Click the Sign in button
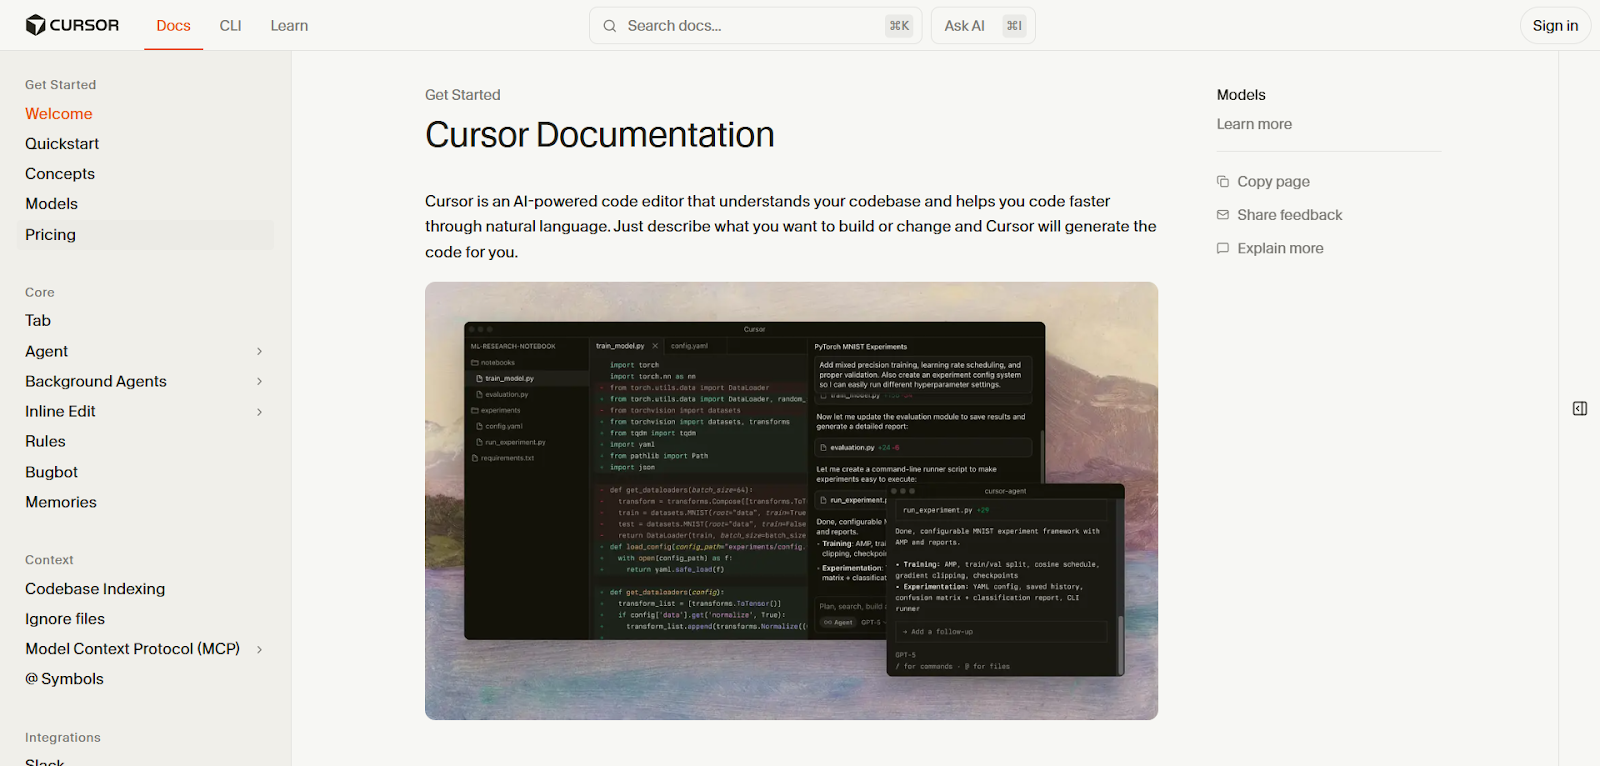The height and width of the screenshot is (766, 1600). tap(1555, 26)
